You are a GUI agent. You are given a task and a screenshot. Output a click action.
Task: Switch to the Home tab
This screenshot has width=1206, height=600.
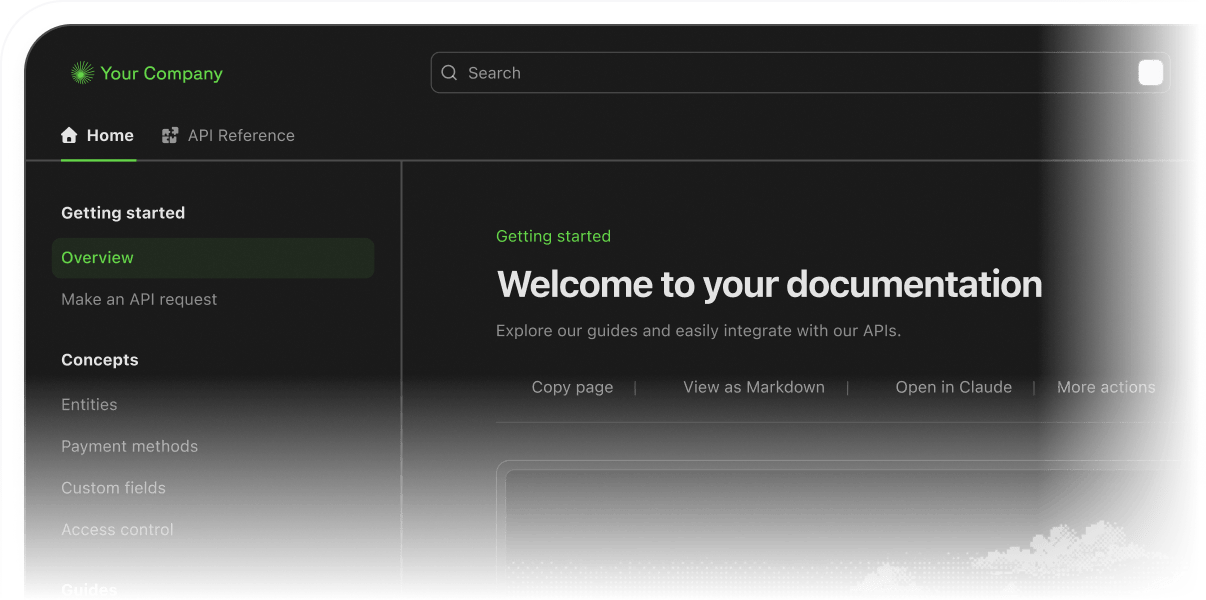coord(98,135)
